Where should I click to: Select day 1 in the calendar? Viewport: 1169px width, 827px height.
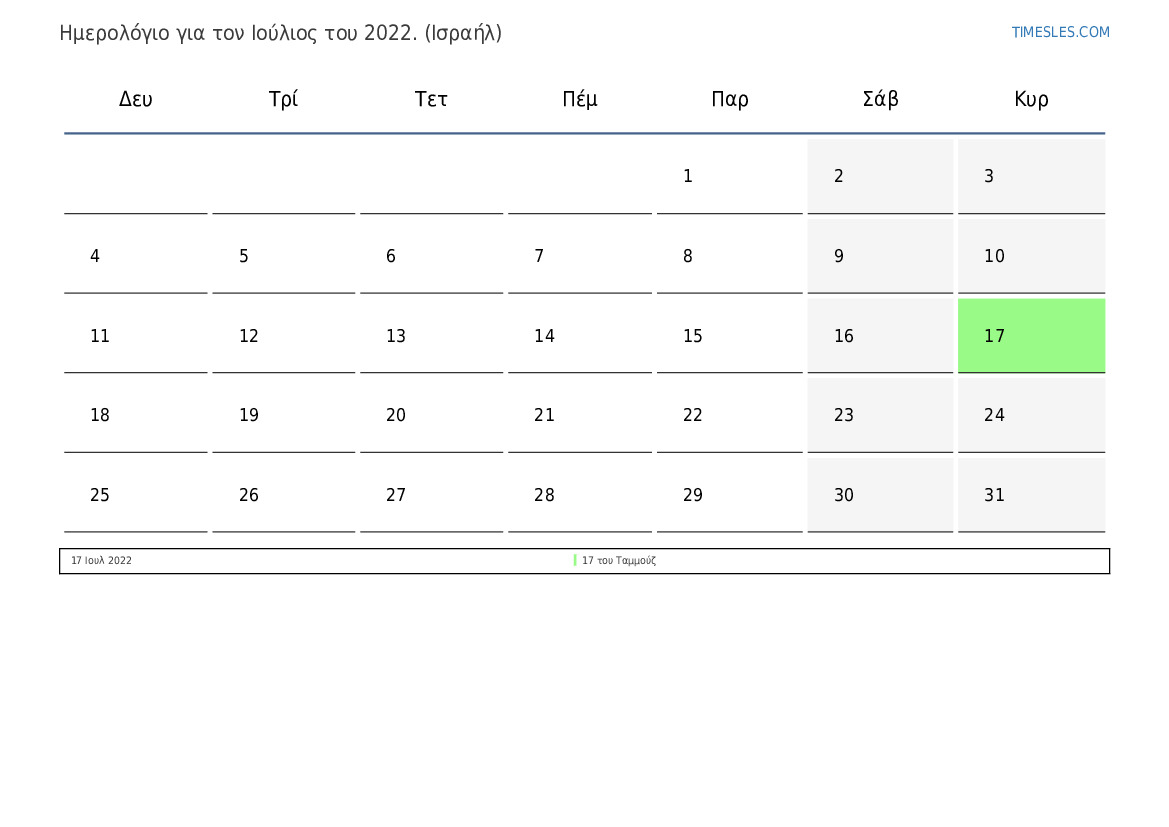point(729,177)
